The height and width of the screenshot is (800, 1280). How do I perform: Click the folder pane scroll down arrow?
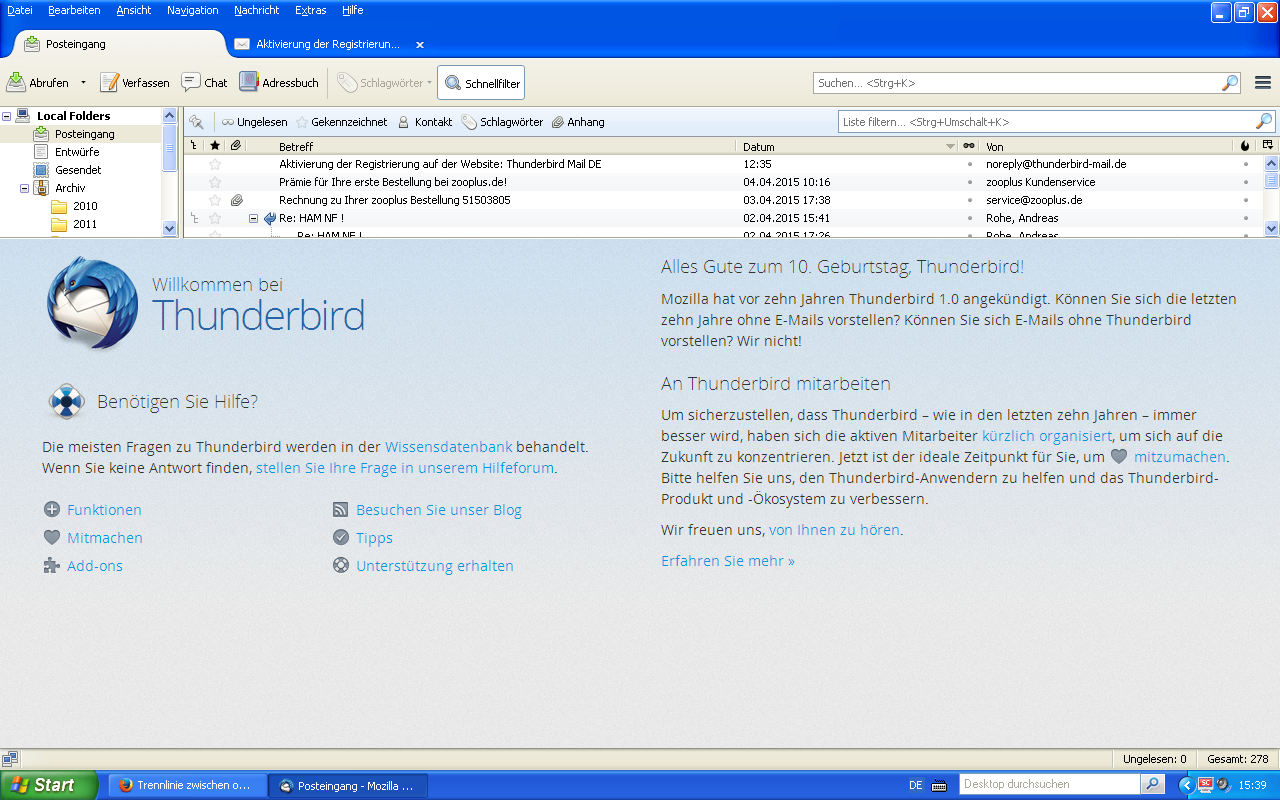click(x=169, y=229)
